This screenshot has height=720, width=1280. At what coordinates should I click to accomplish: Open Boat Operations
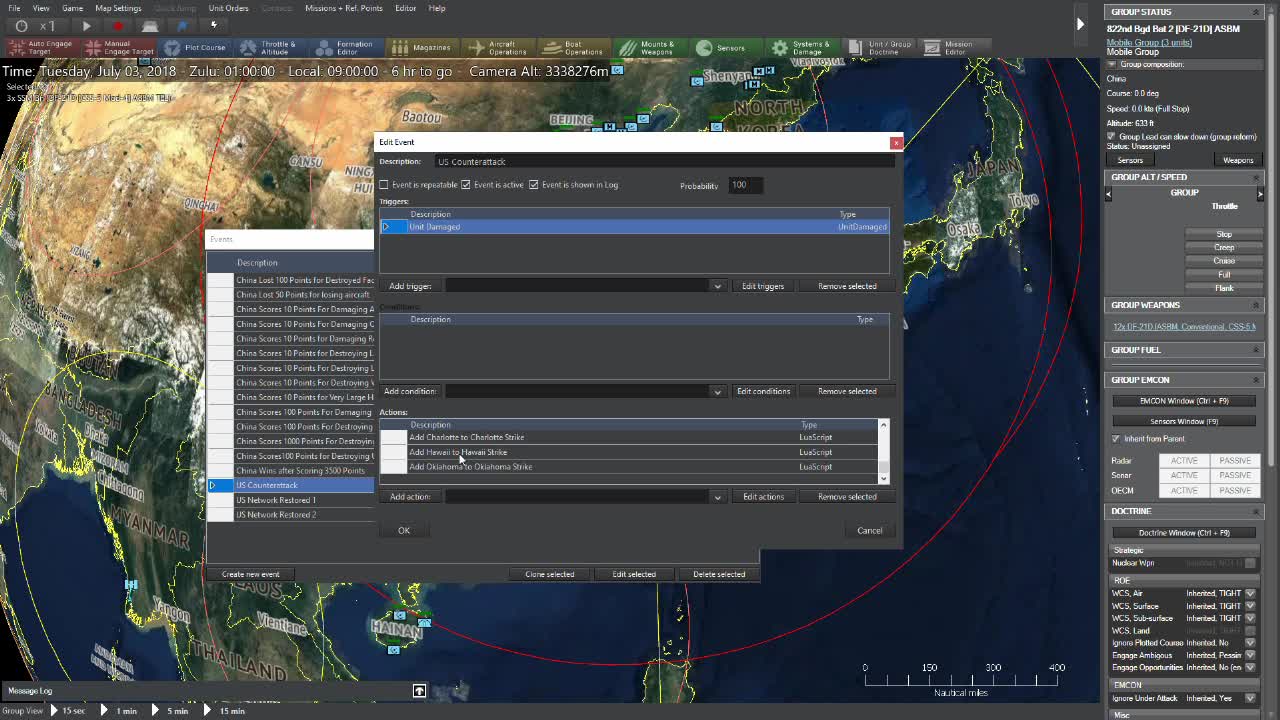(x=575, y=47)
